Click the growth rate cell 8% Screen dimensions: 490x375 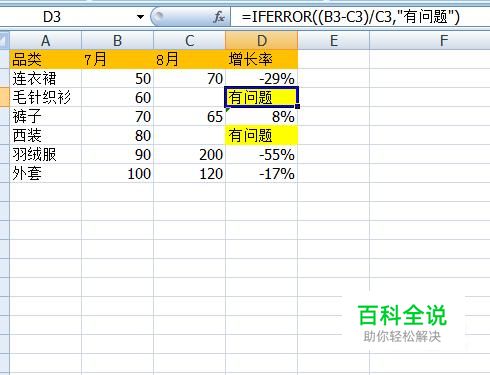pyautogui.click(x=262, y=116)
